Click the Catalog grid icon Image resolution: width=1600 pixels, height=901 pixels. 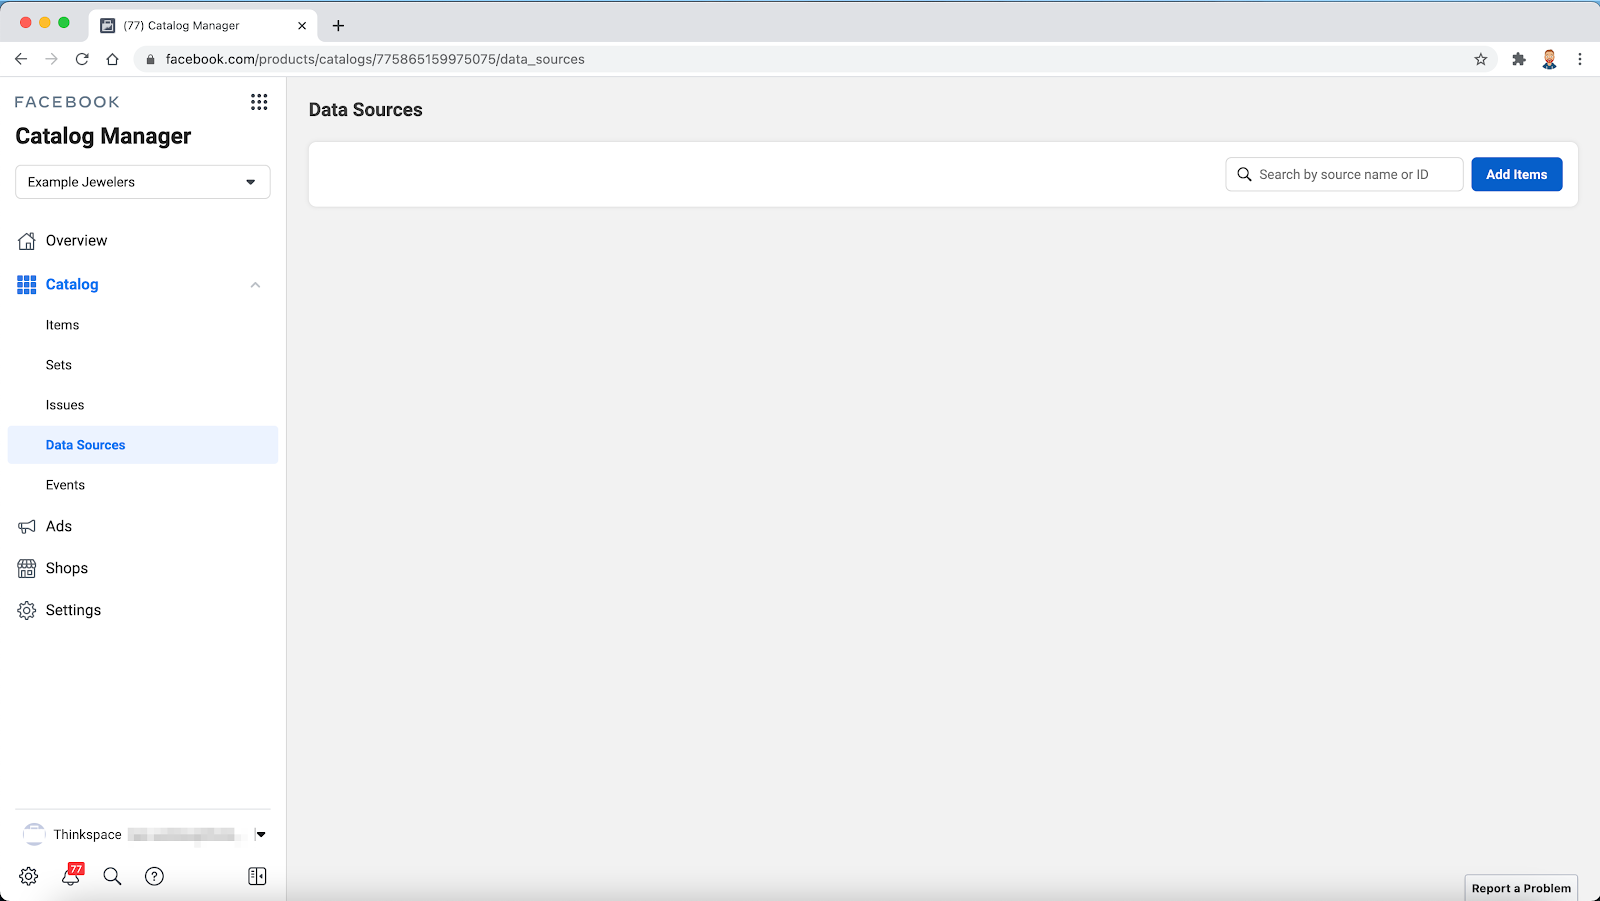coord(27,285)
